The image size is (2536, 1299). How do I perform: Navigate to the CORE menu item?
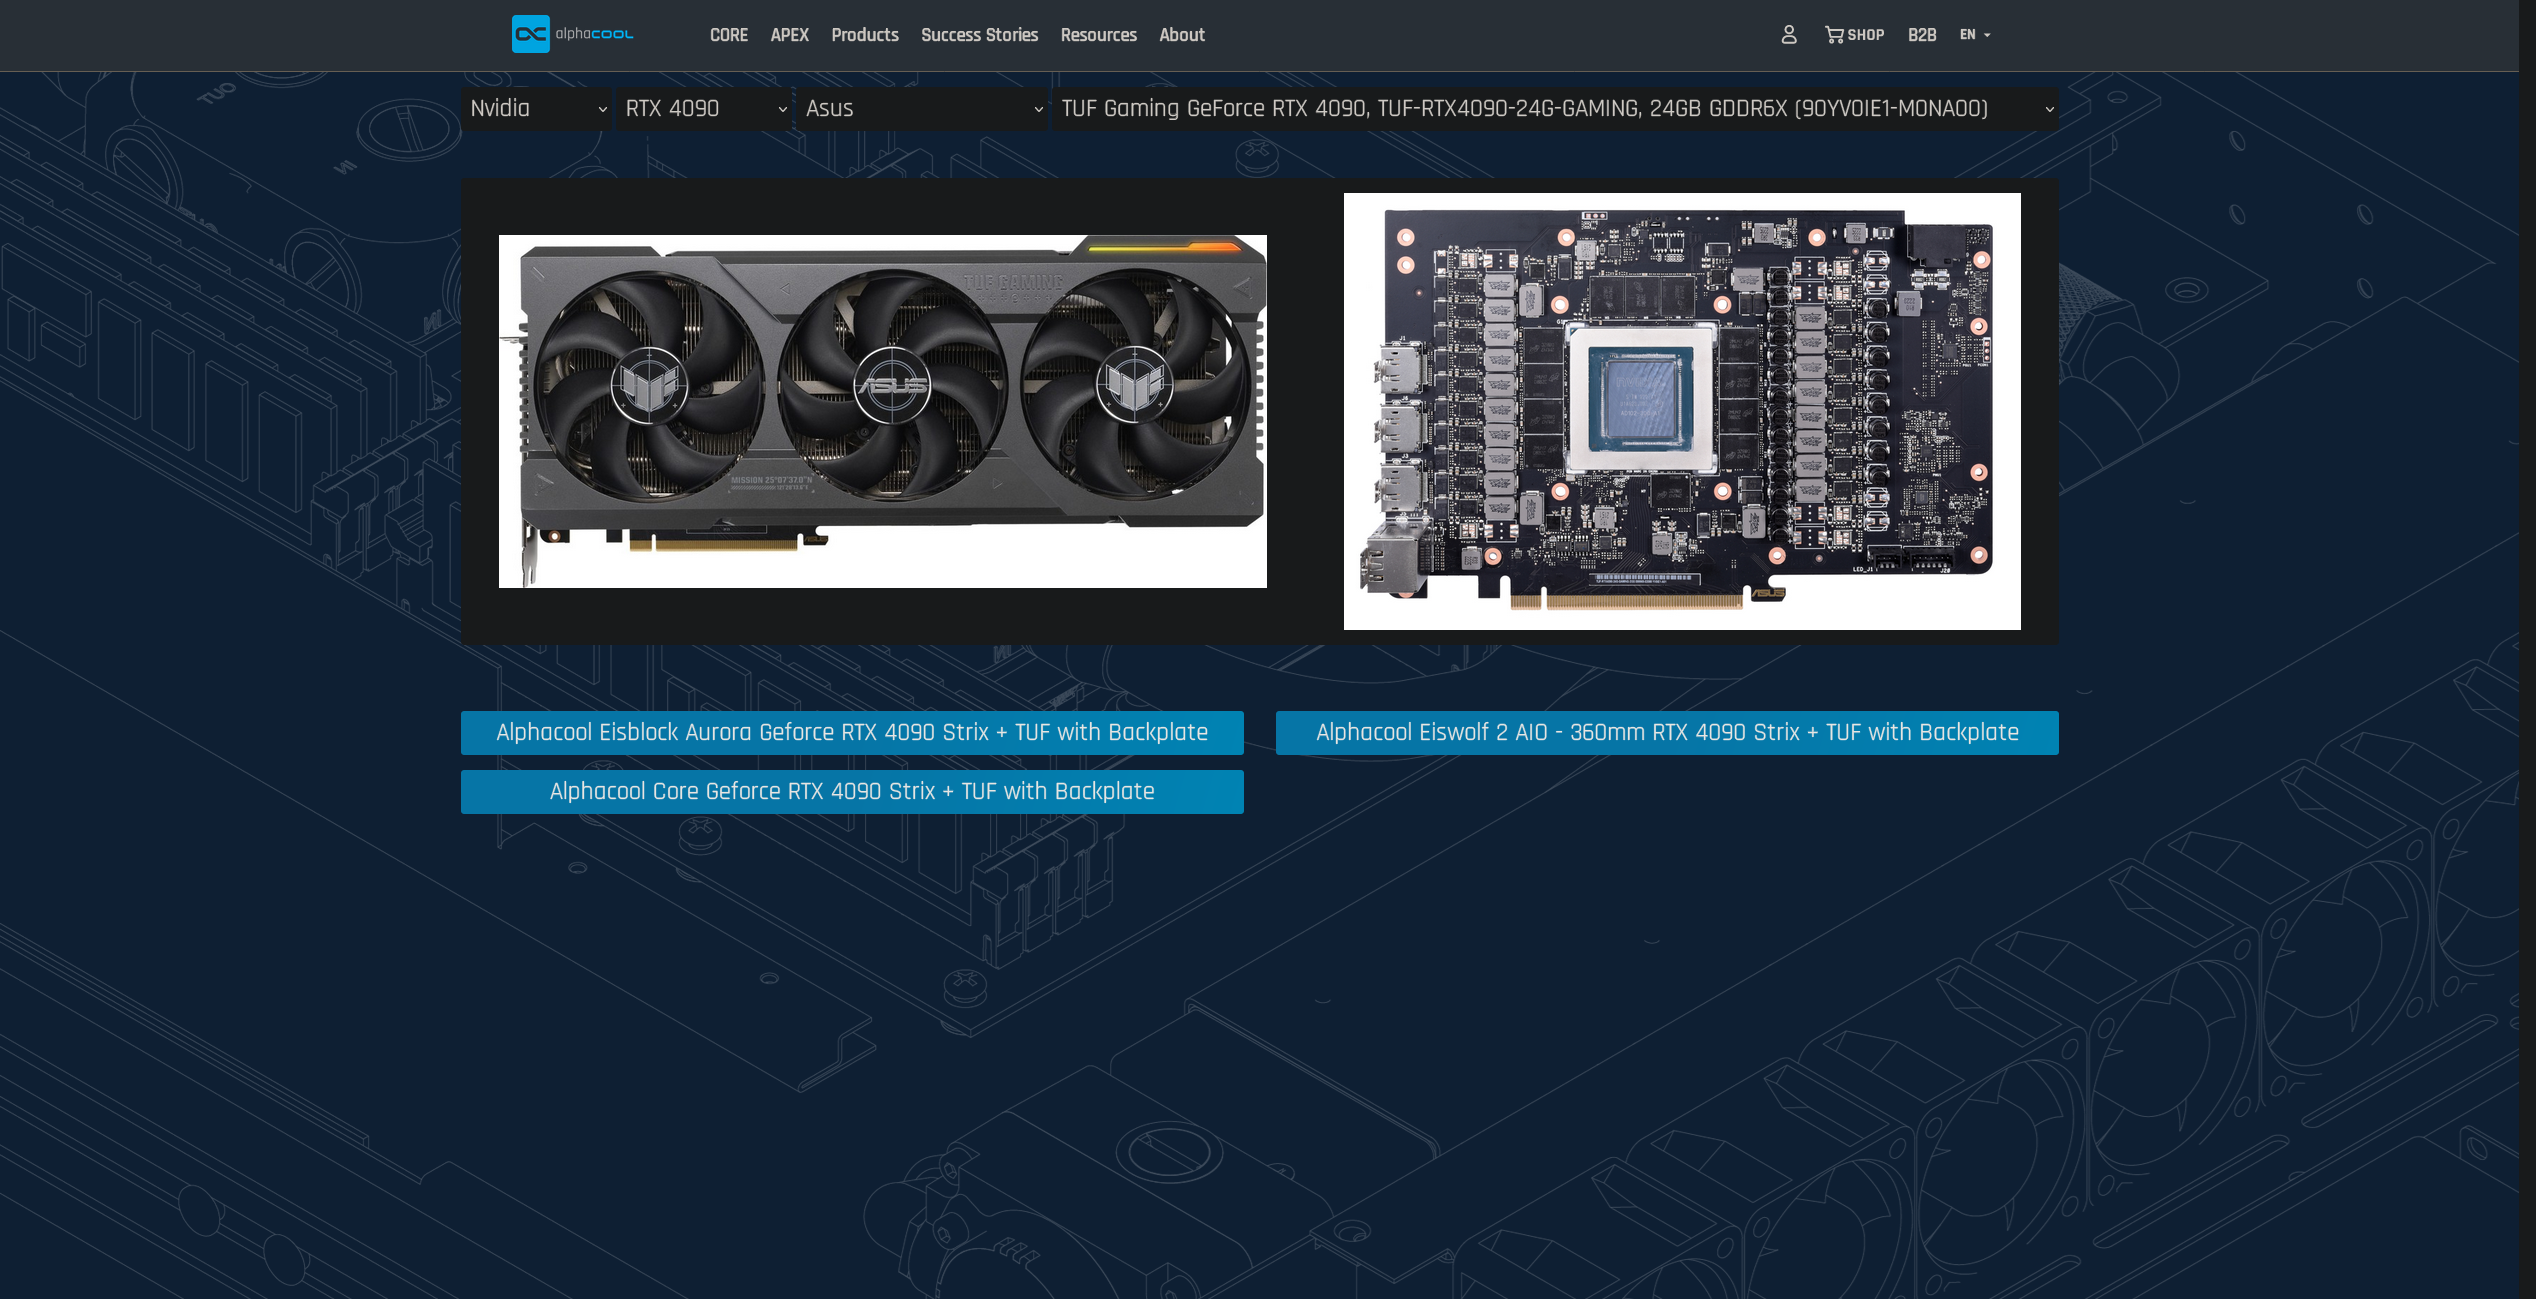[728, 35]
